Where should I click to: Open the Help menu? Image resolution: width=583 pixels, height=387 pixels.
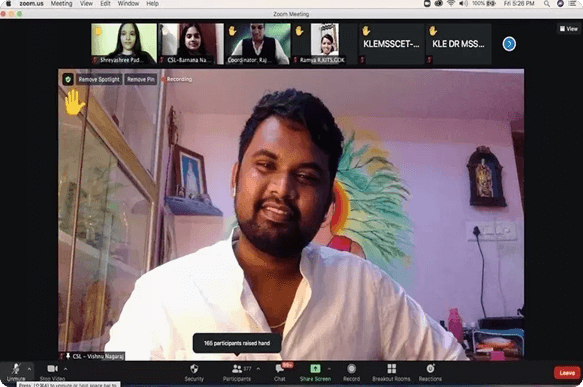152,4
